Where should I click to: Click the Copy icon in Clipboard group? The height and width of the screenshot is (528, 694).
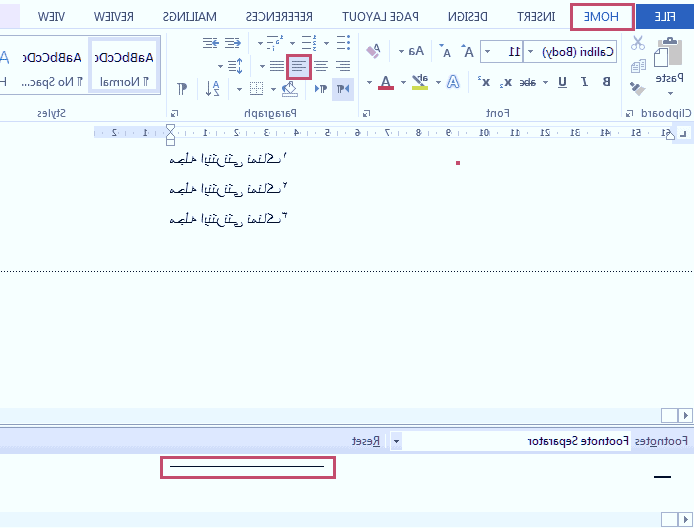[638, 66]
